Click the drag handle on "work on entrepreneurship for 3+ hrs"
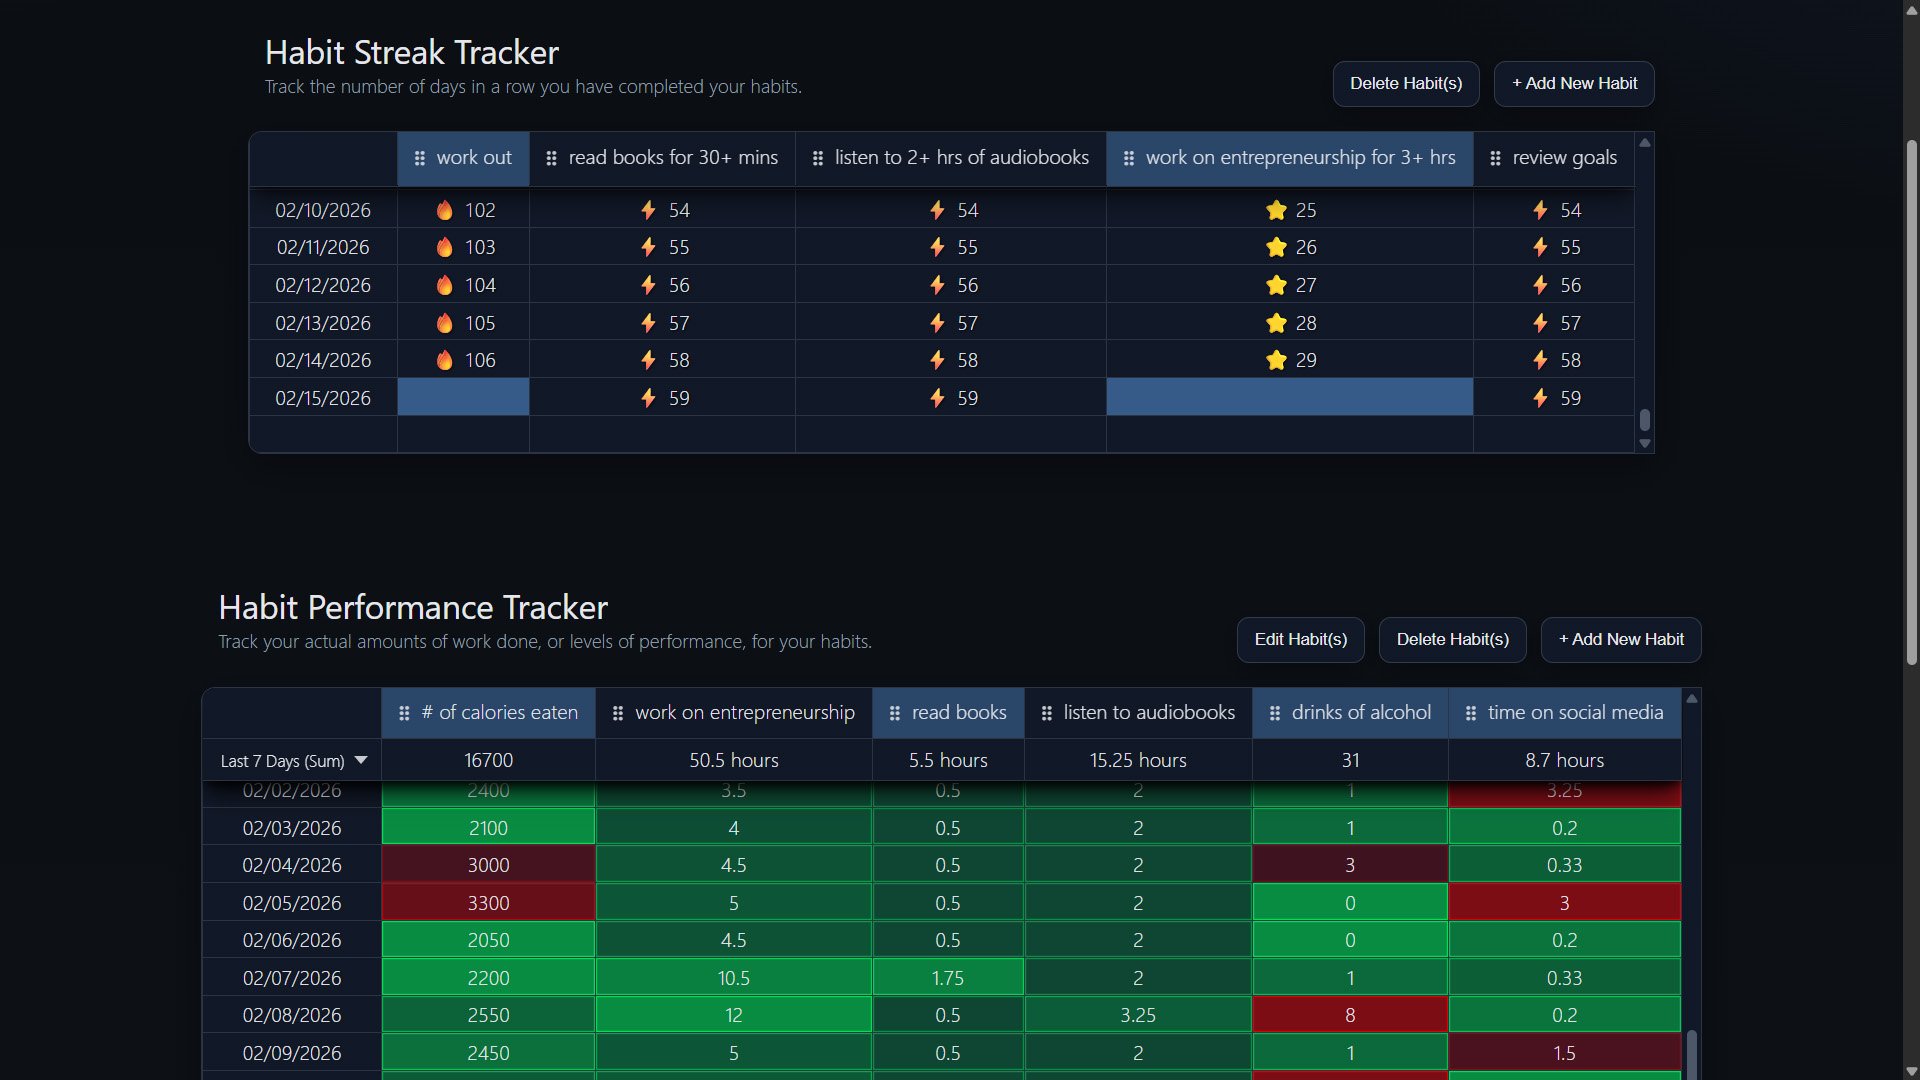The width and height of the screenshot is (1920, 1080). click(1129, 158)
